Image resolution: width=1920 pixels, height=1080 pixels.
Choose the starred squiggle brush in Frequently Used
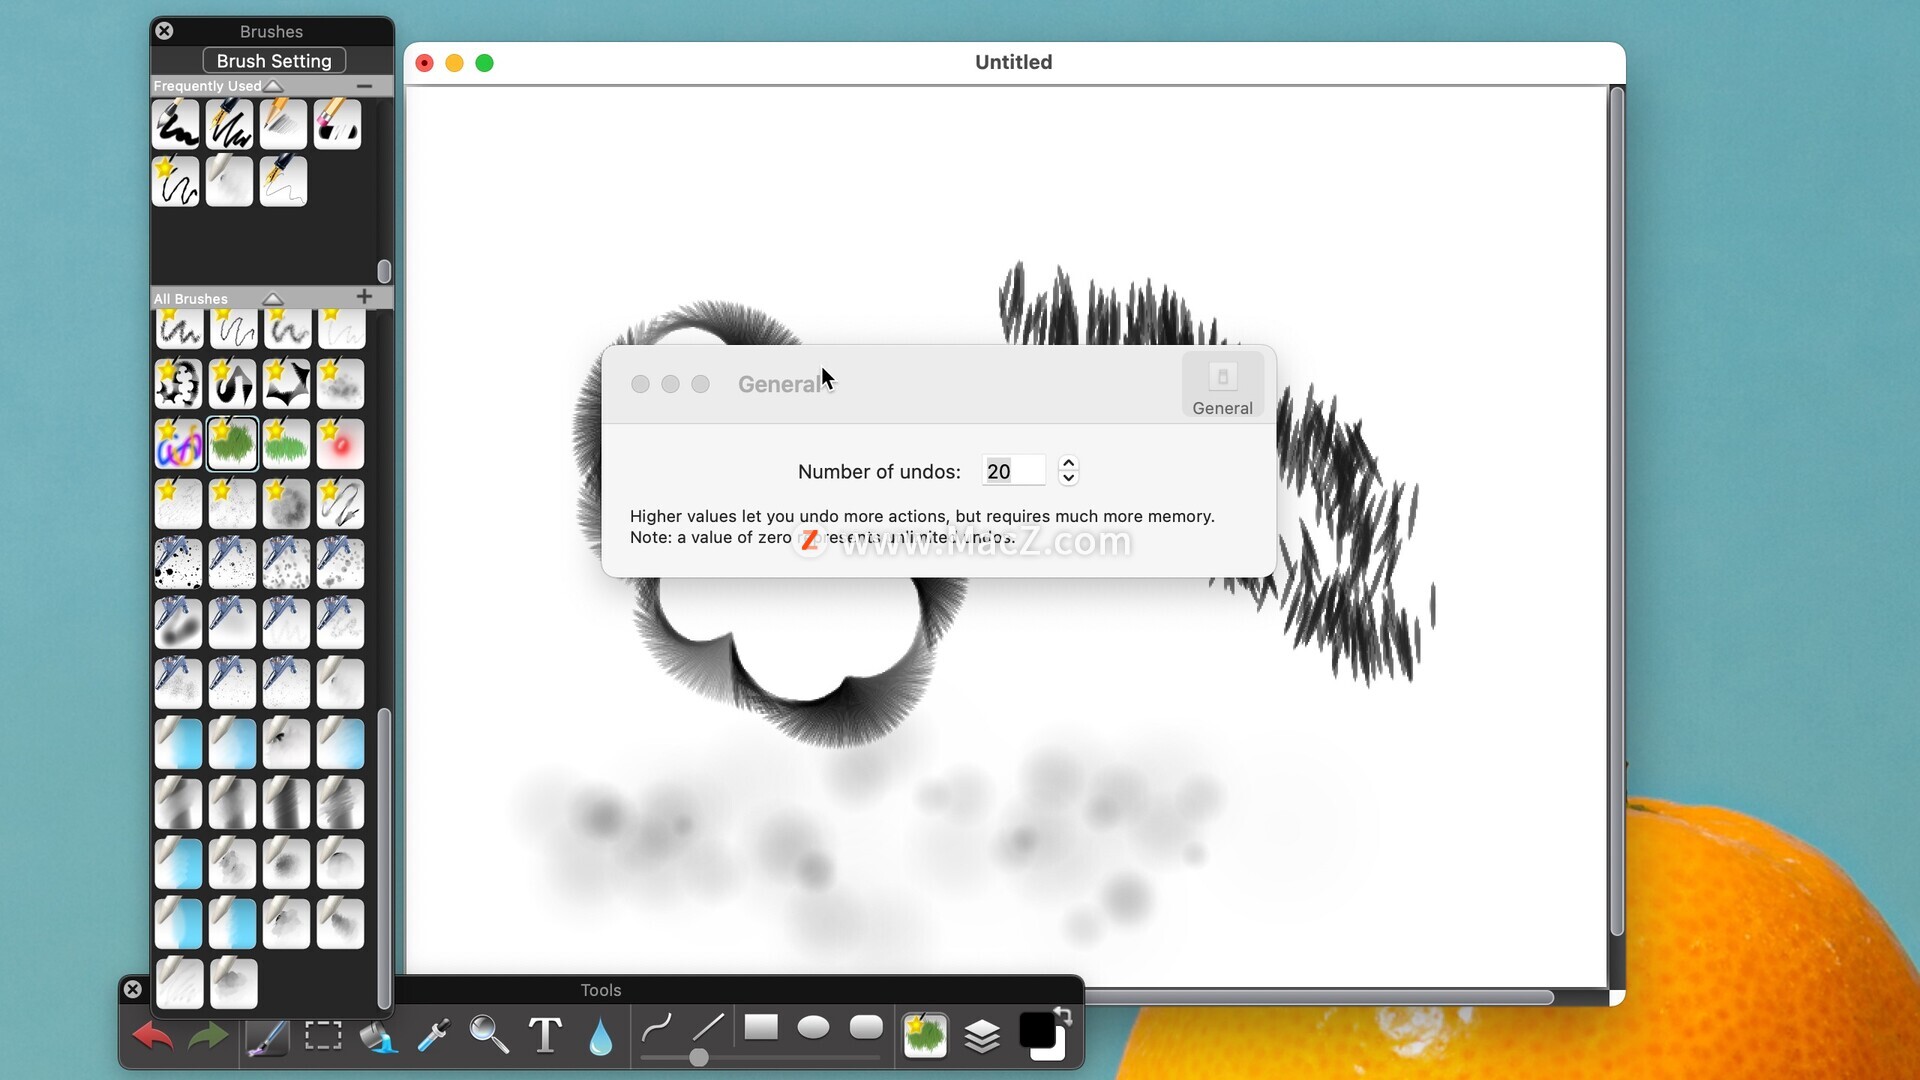click(176, 181)
